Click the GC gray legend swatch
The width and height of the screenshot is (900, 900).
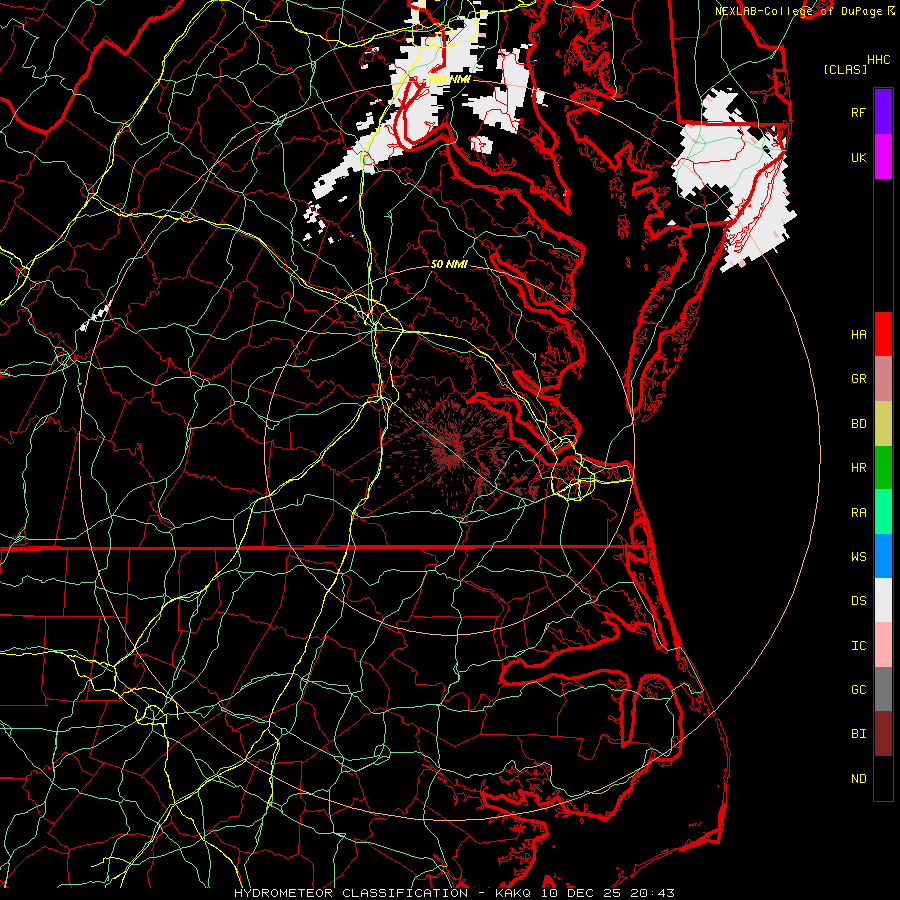click(x=883, y=689)
